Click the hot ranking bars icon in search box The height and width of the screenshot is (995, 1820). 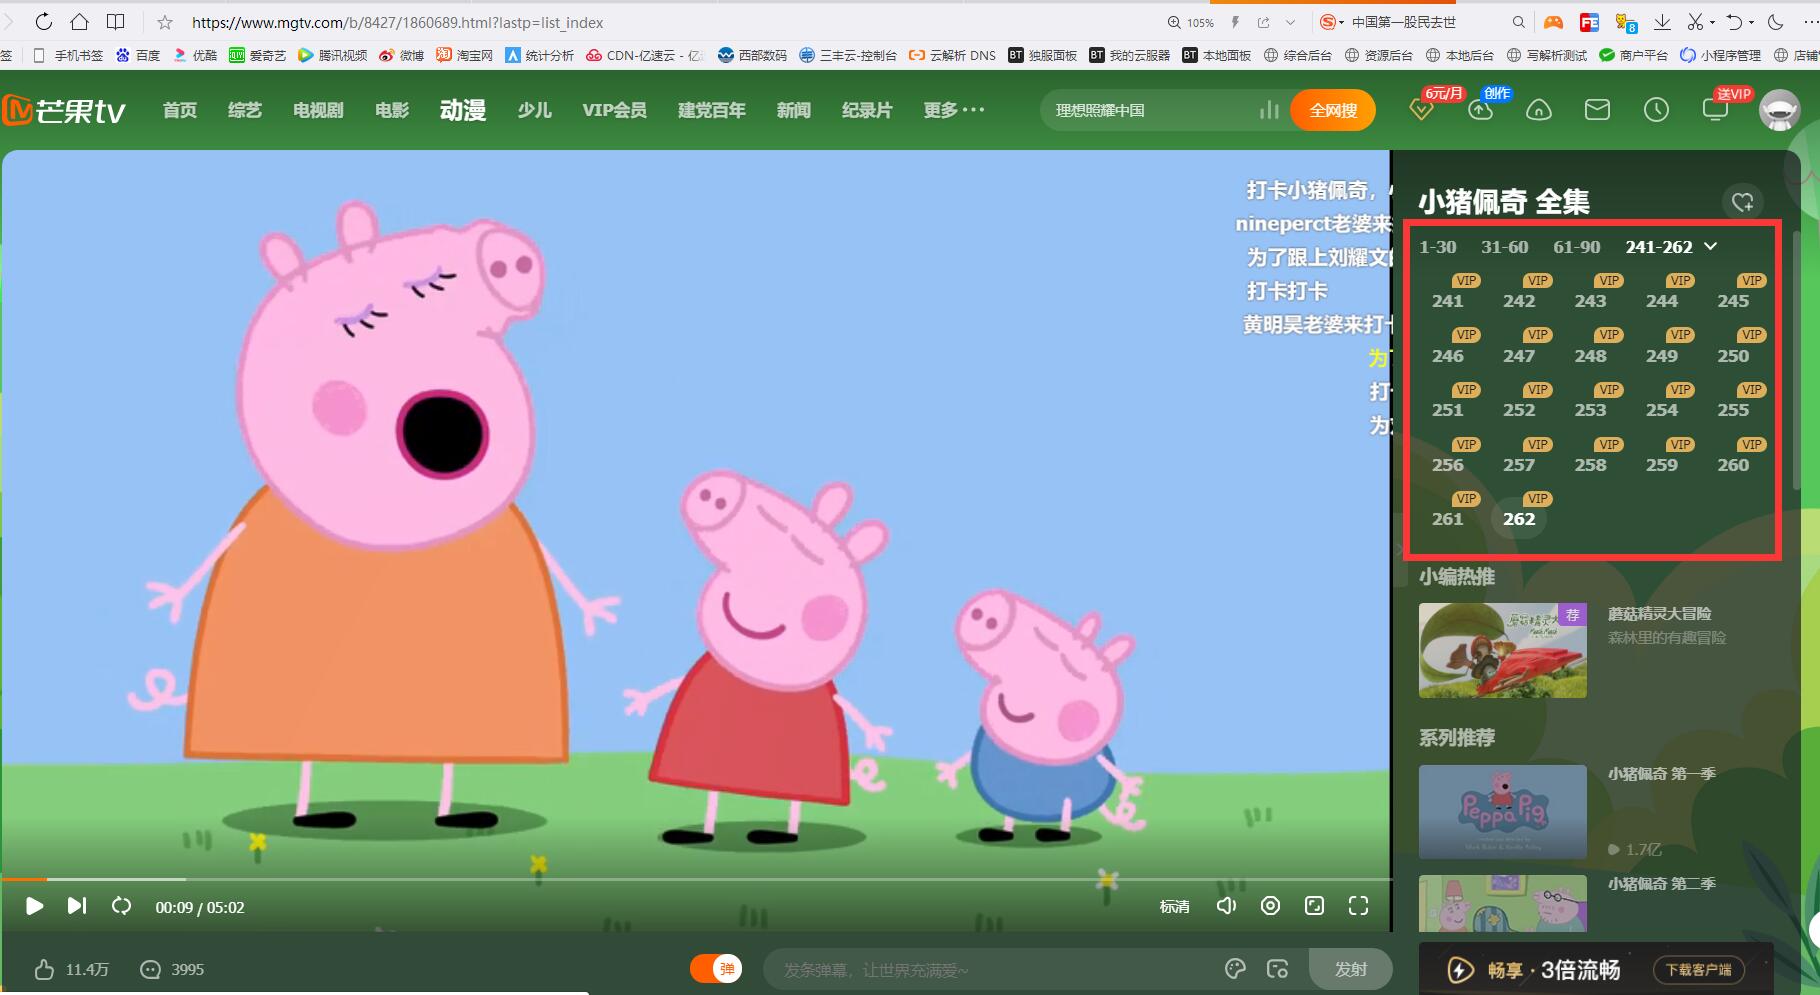(1269, 110)
